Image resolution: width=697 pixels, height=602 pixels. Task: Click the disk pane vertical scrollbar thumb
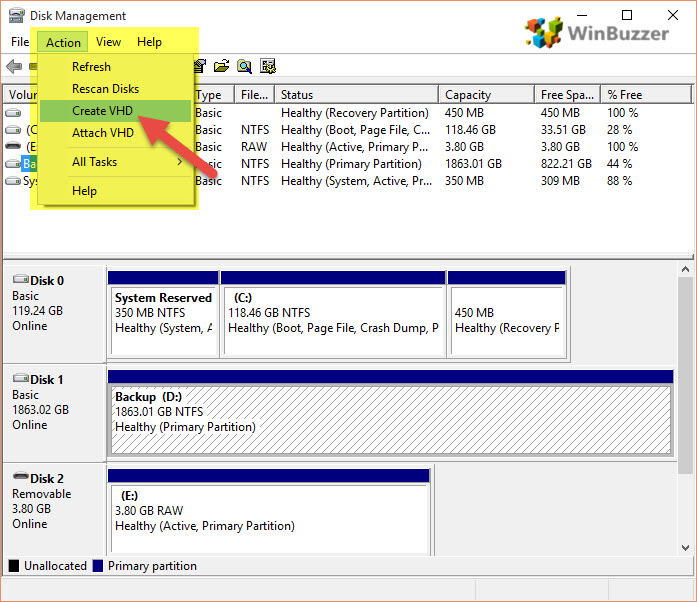pyautogui.click(x=685, y=376)
